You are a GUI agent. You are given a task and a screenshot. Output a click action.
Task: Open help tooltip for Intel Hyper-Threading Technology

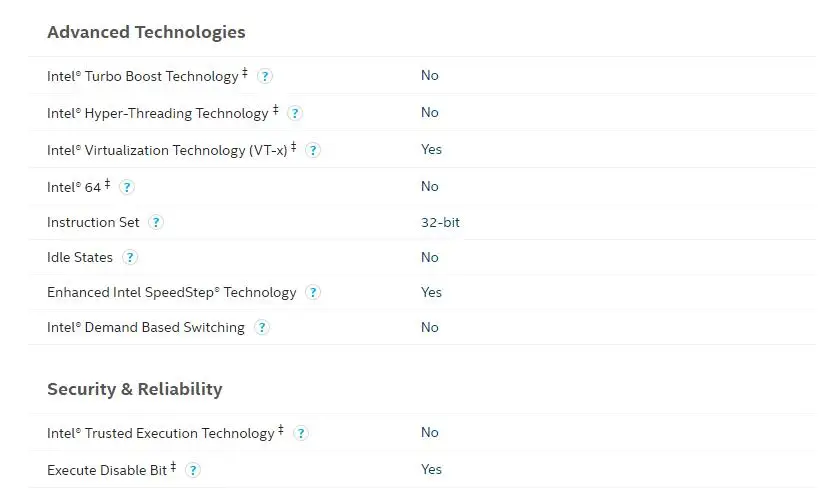click(x=295, y=113)
